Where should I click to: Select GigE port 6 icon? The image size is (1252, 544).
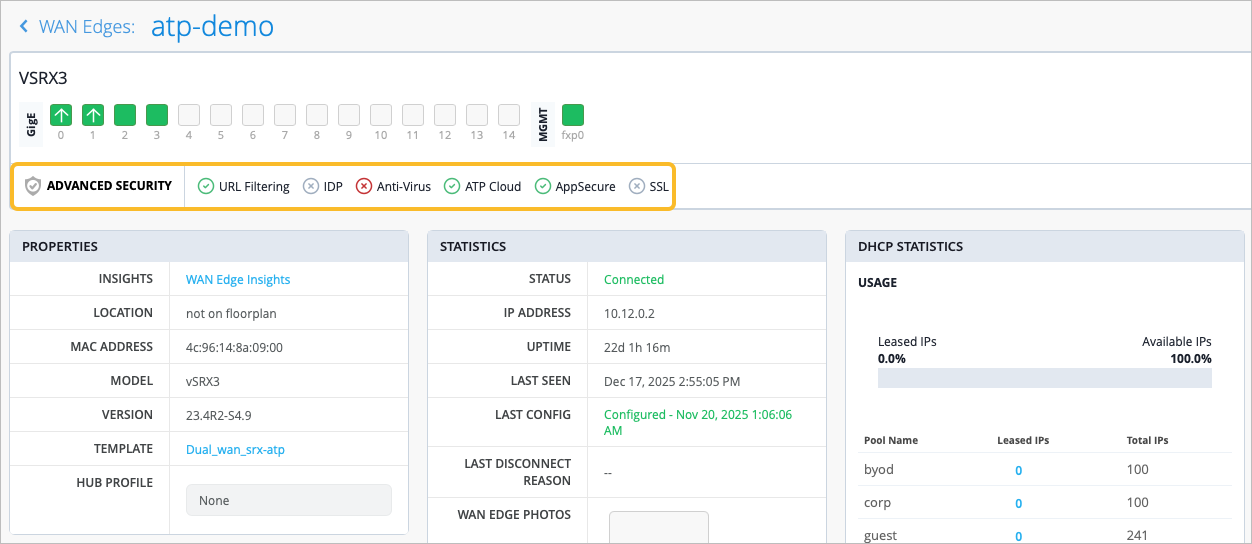tap(253, 115)
